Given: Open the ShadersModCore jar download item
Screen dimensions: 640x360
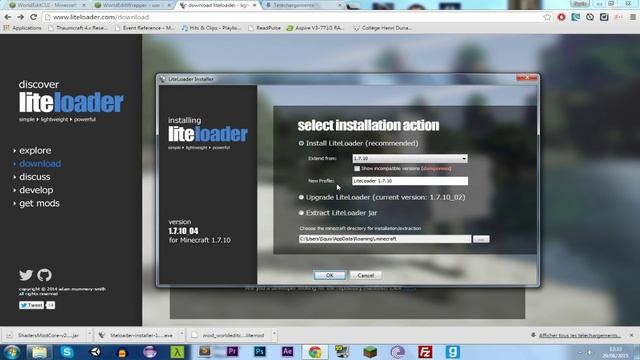Looking at the screenshot, I should [x=45, y=335].
